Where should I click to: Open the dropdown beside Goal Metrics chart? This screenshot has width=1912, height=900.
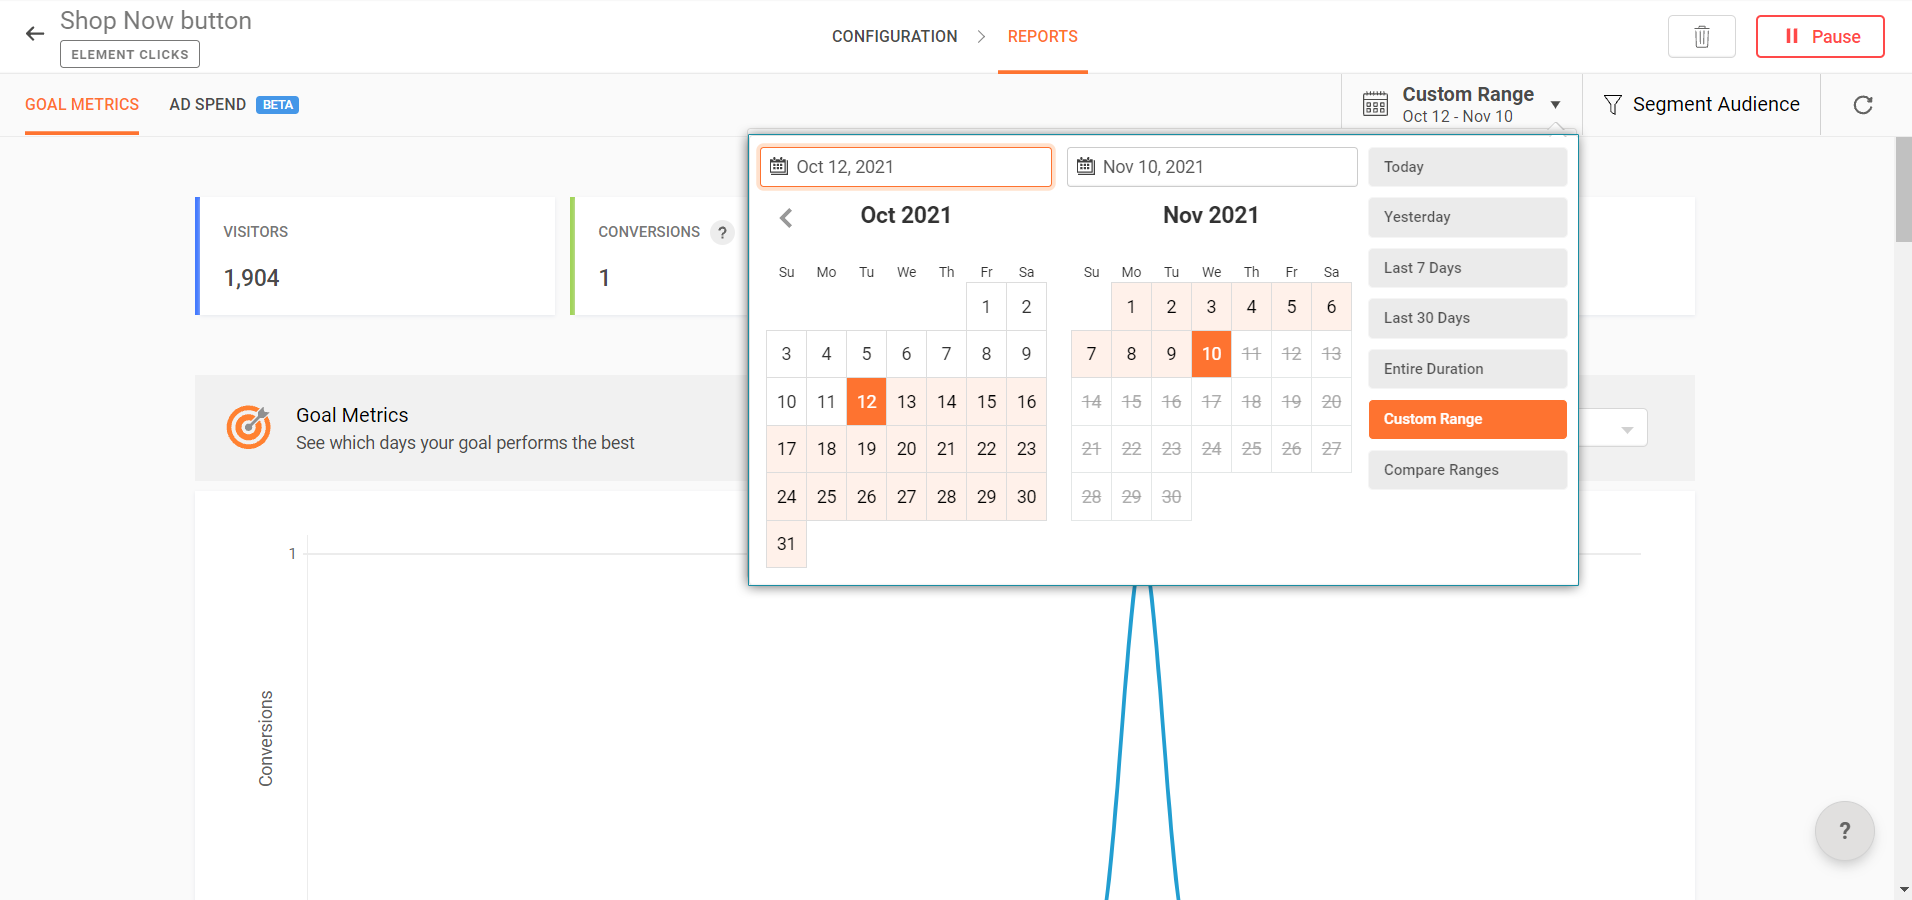point(1626,427)
